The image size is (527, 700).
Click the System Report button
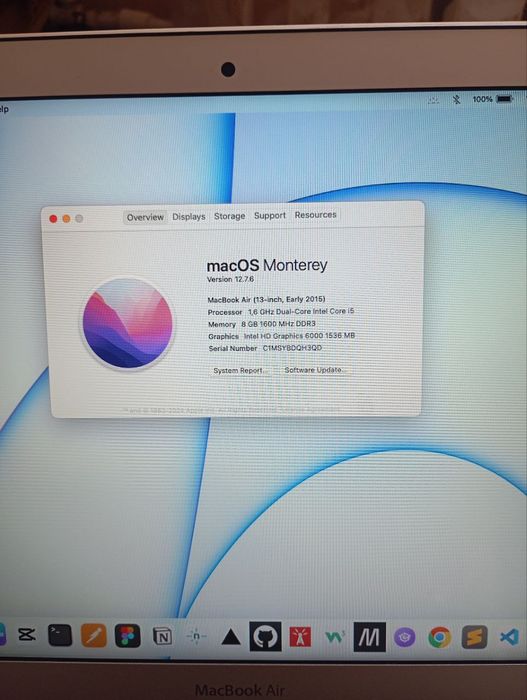coord(240,371)
